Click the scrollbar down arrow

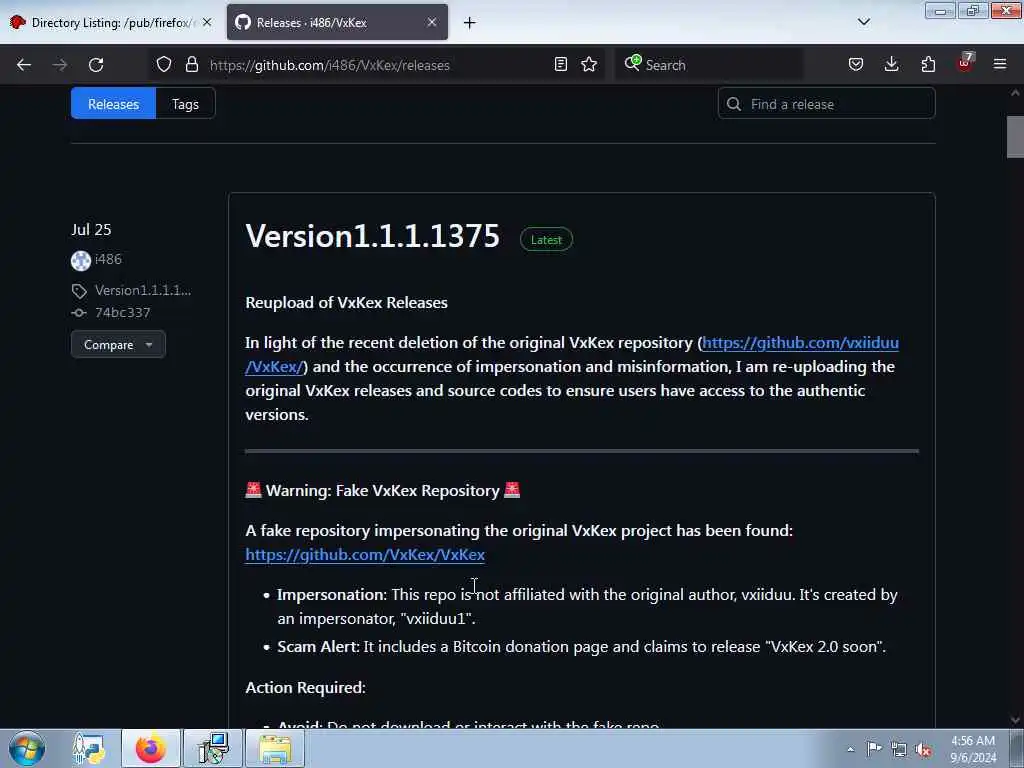[x=1015, y=720]
